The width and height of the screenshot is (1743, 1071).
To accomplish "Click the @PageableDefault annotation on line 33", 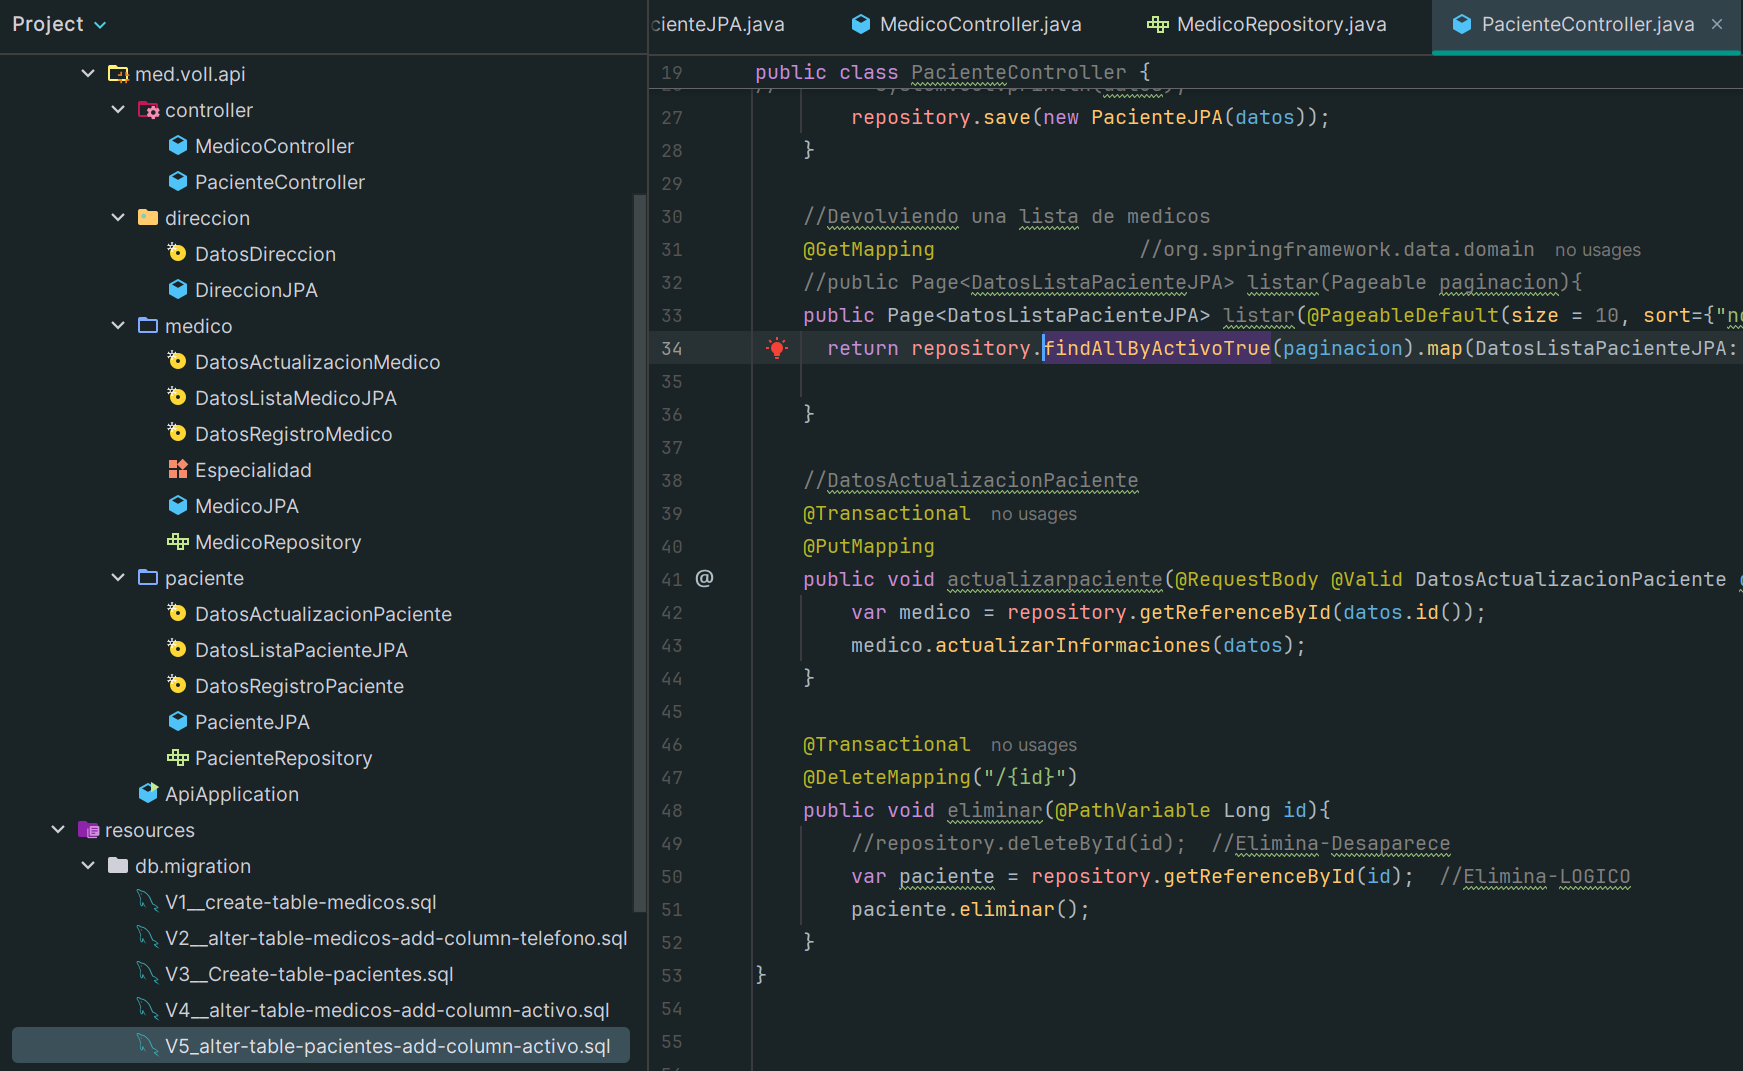I will pos(1404,315).
